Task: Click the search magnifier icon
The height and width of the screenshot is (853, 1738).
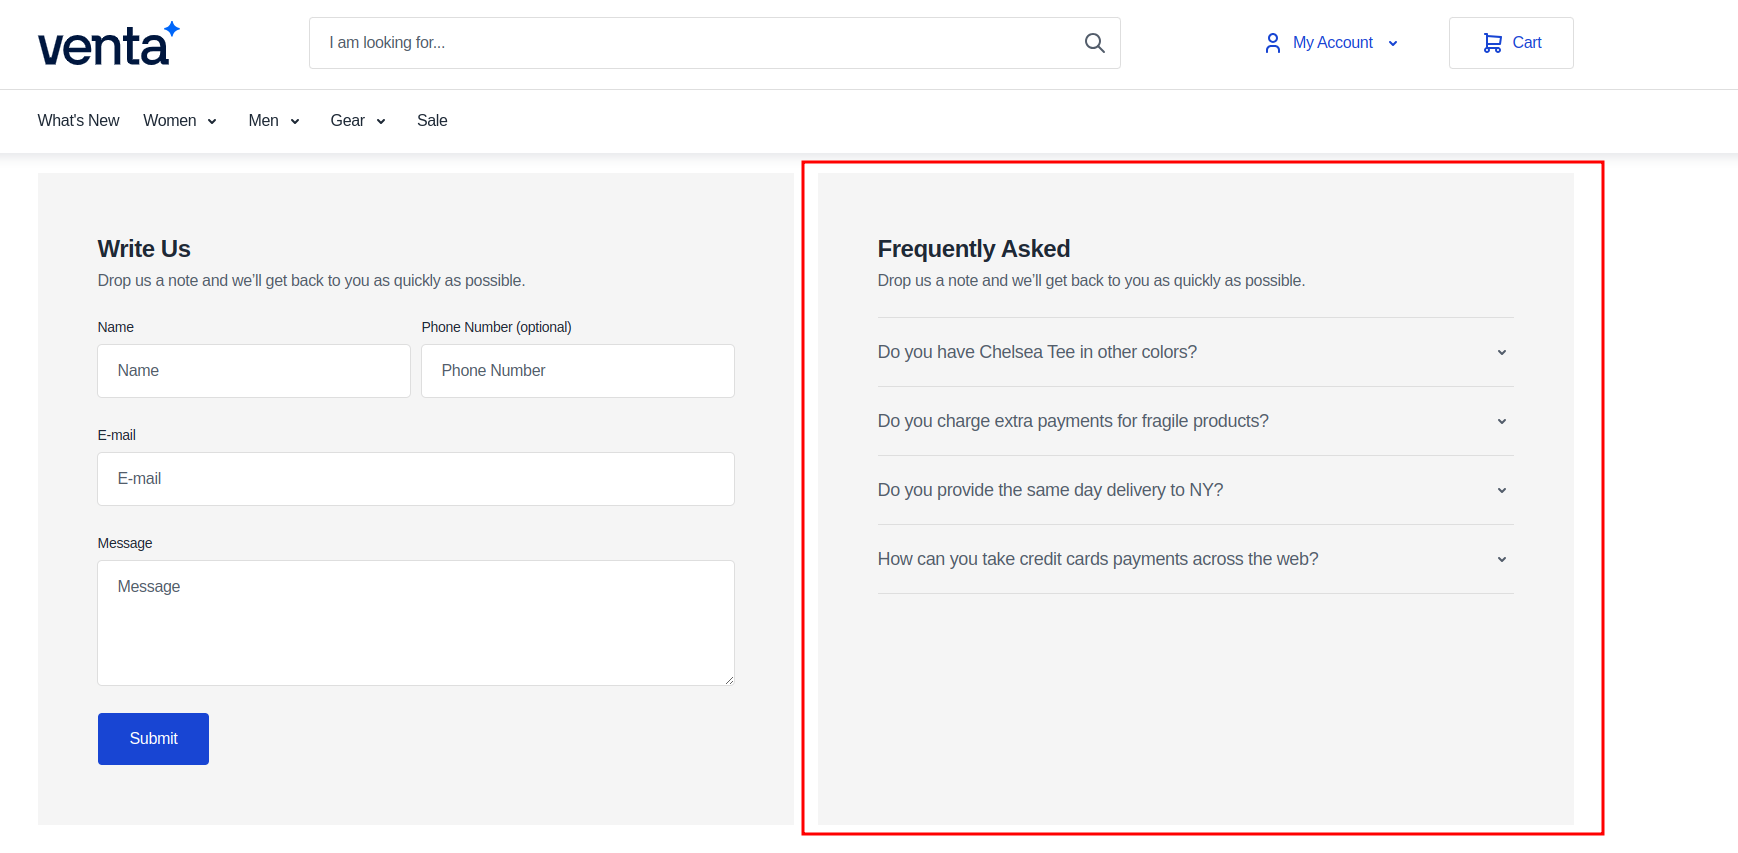Action: pyautogui.click(x=1094, y=43)
